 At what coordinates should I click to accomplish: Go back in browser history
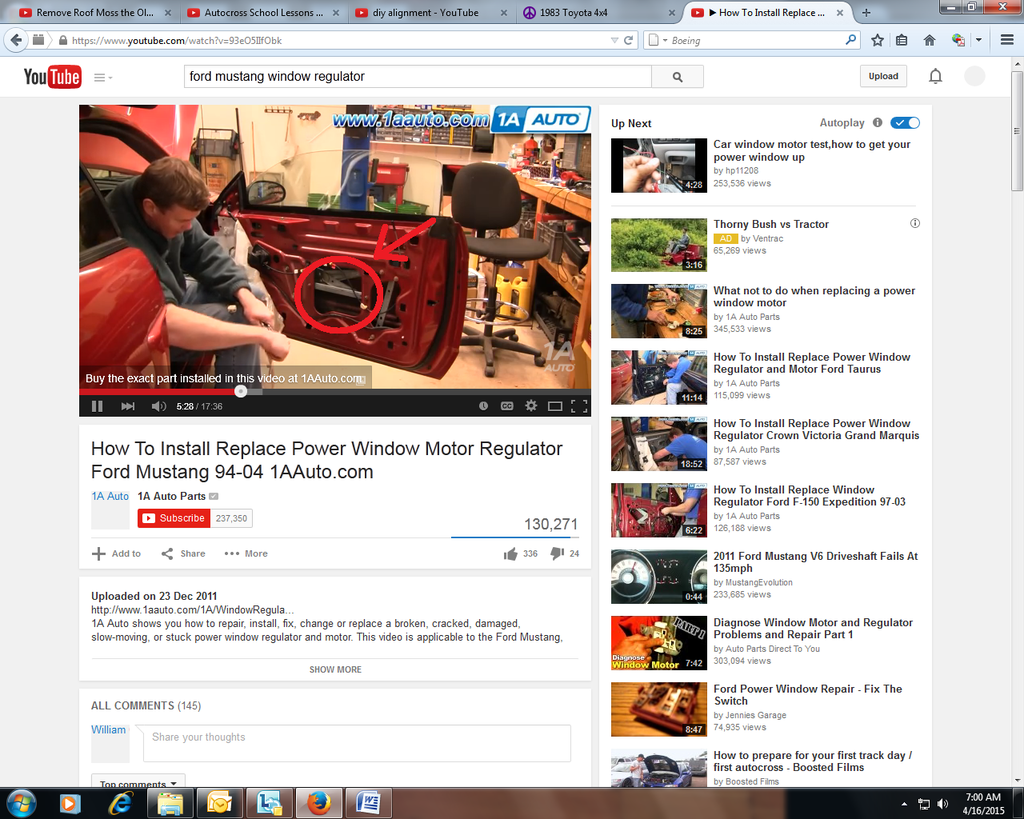tap(16, 40)
